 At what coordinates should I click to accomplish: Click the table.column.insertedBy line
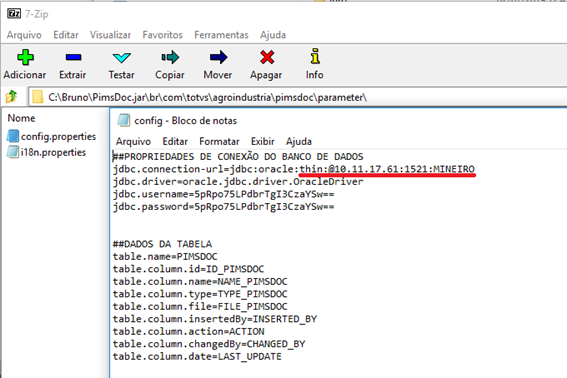[x=215, y=319]
